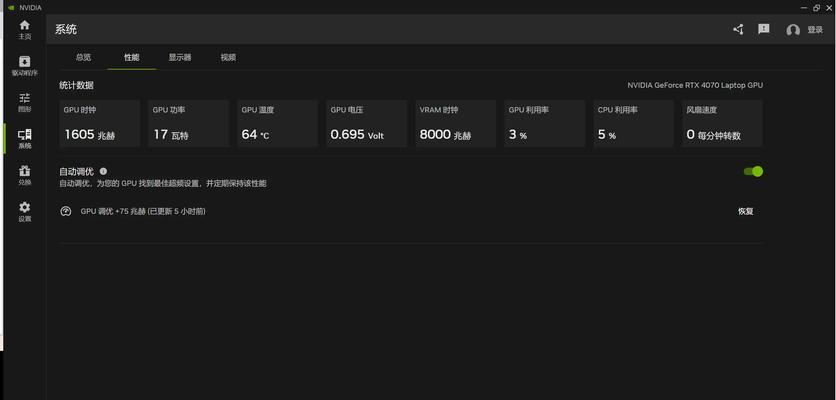836x400 pixels.
Task: Click the info icon beside 自动调优
Action: pyautogui.click(x=103, y=171)
